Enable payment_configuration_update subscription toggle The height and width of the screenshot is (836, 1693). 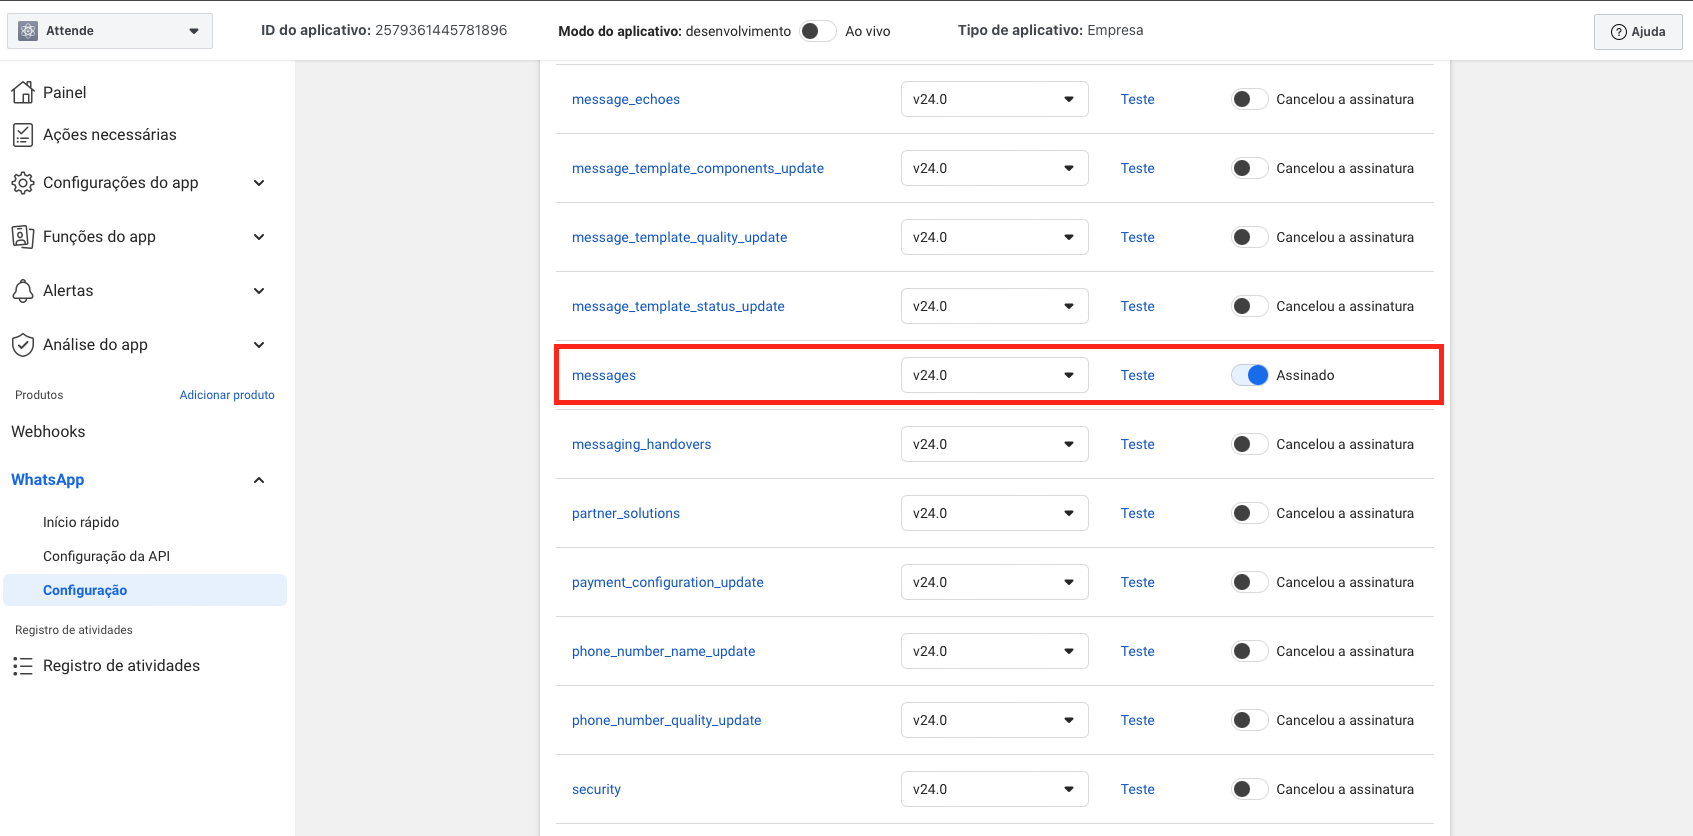pyautogui.click(x=1249, y=582)
